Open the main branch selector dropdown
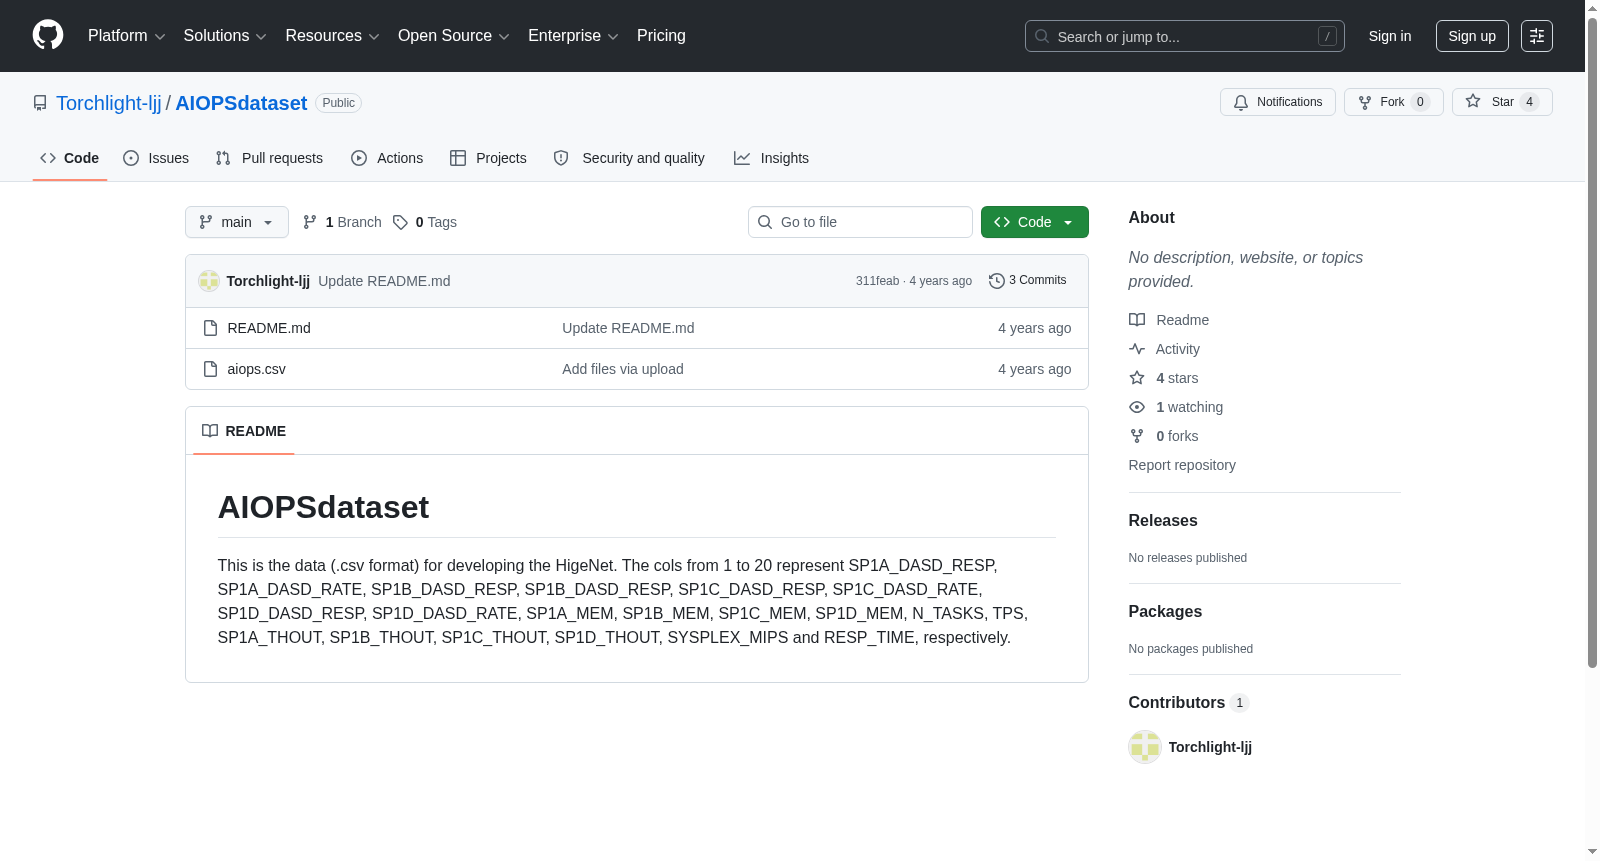The width and height of the screenshot is (1600, 861). pyautogui.click(x=237, y=222)
